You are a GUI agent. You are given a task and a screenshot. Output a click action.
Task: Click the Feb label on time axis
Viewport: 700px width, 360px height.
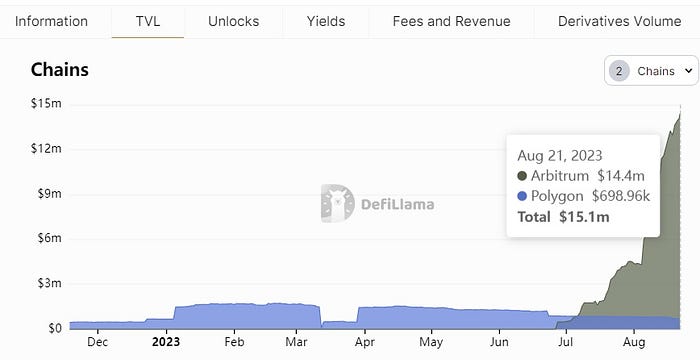point(234,342)
